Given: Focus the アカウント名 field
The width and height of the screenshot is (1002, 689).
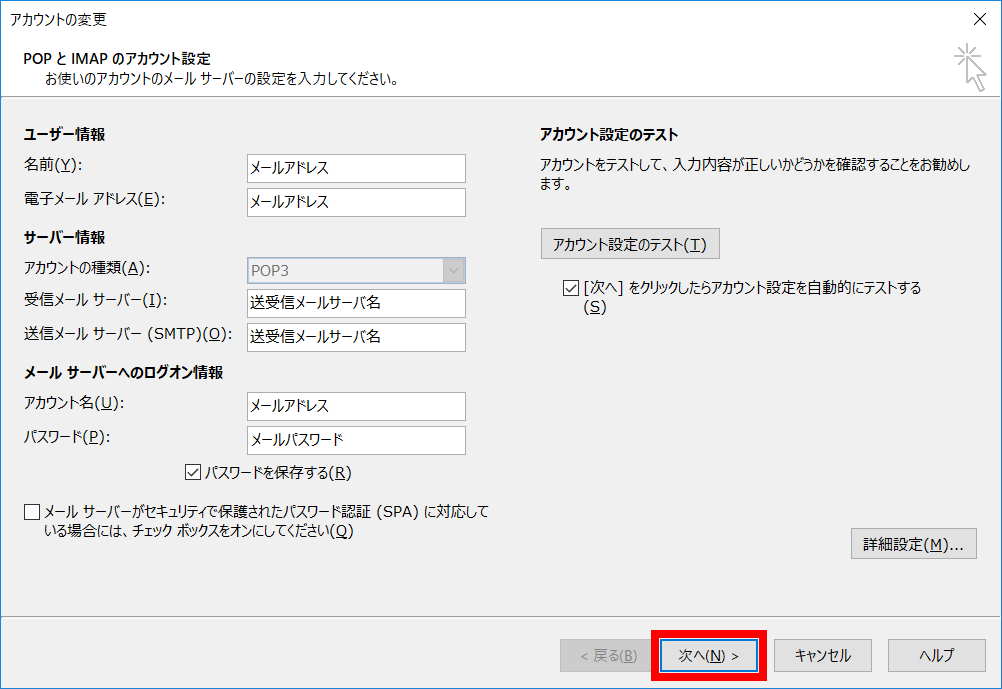Looking at the screenshot, I should 356,406.
